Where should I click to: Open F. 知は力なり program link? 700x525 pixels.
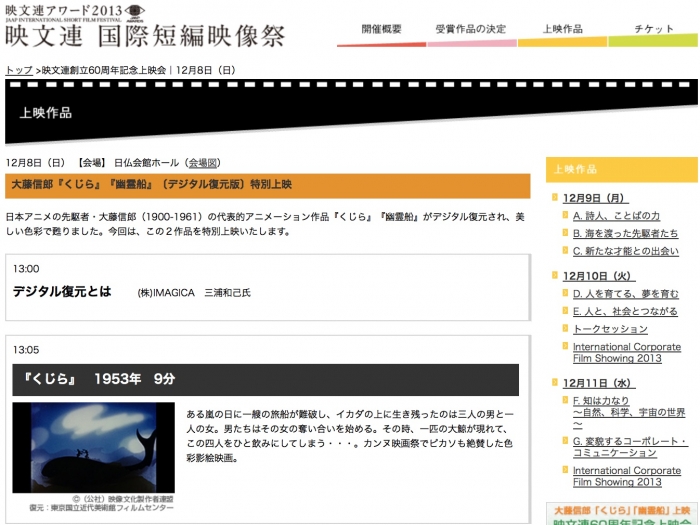point(629,412)
